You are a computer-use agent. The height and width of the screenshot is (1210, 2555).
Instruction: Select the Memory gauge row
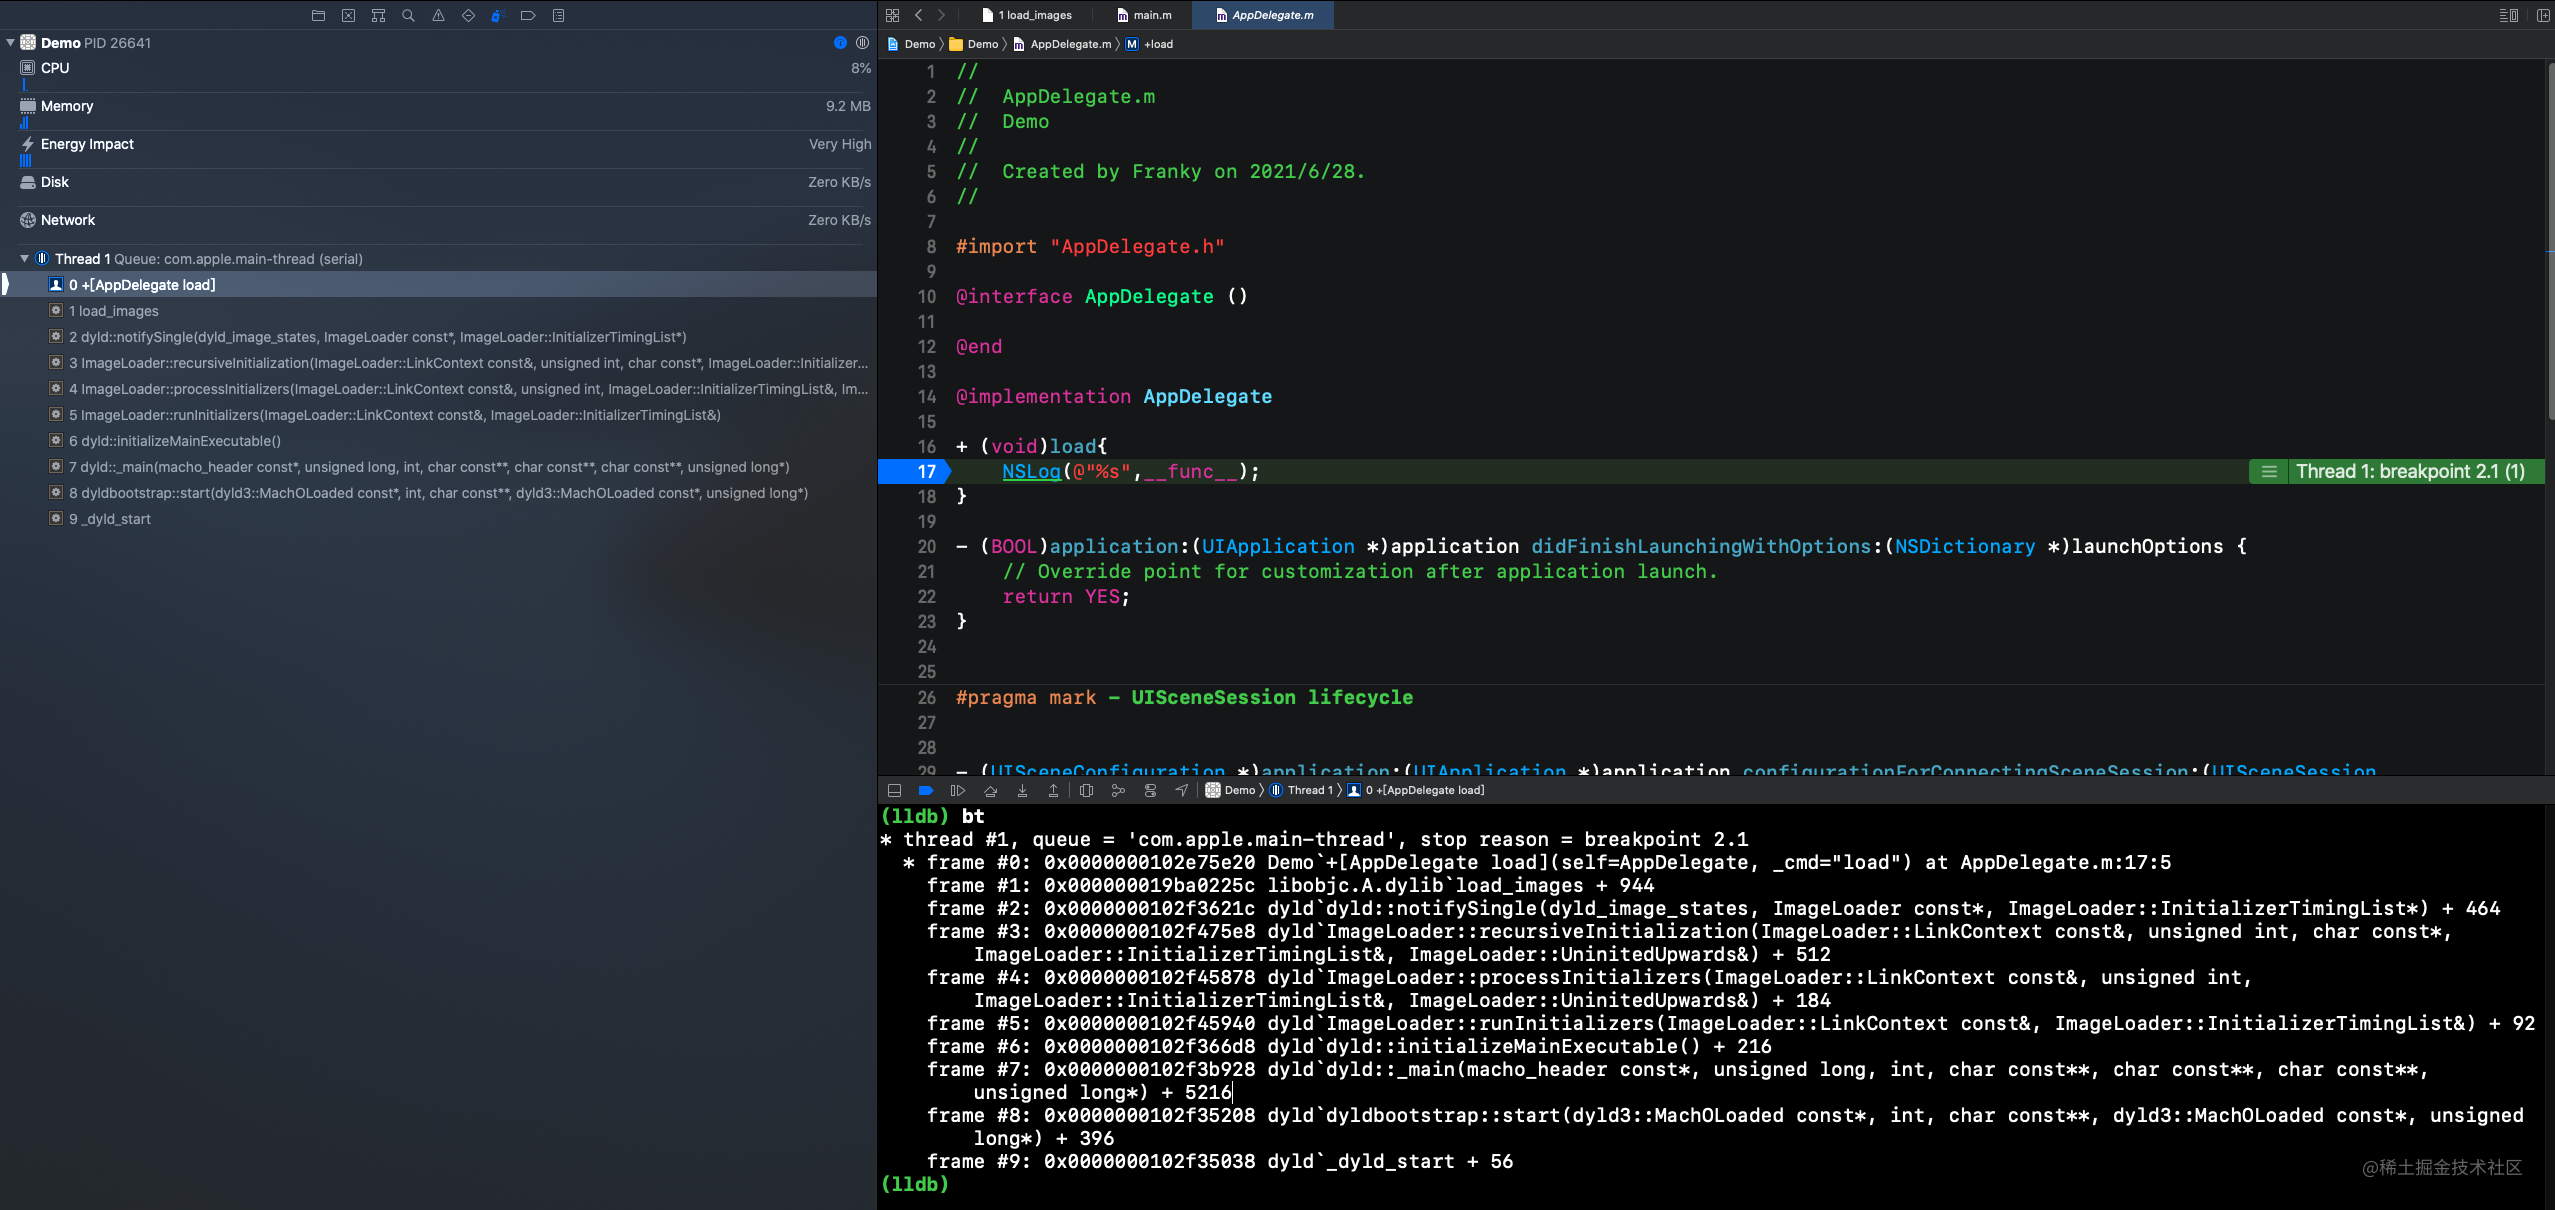438,111
